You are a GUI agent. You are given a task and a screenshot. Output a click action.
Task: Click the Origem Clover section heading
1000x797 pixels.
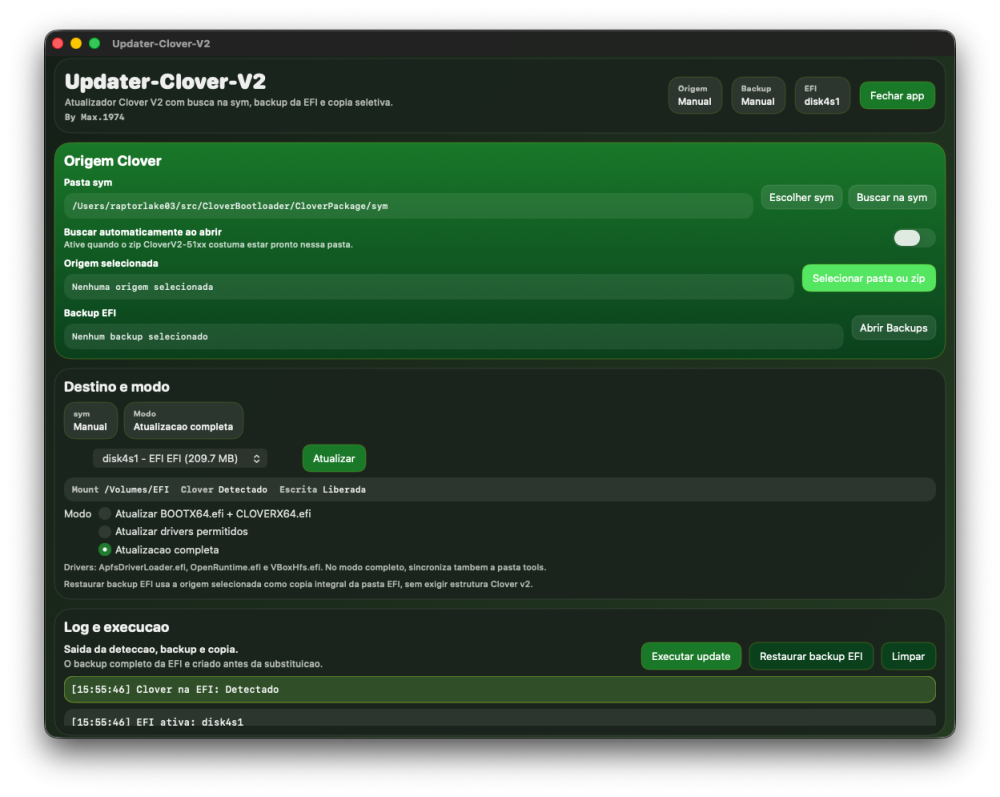coord(112,161)
